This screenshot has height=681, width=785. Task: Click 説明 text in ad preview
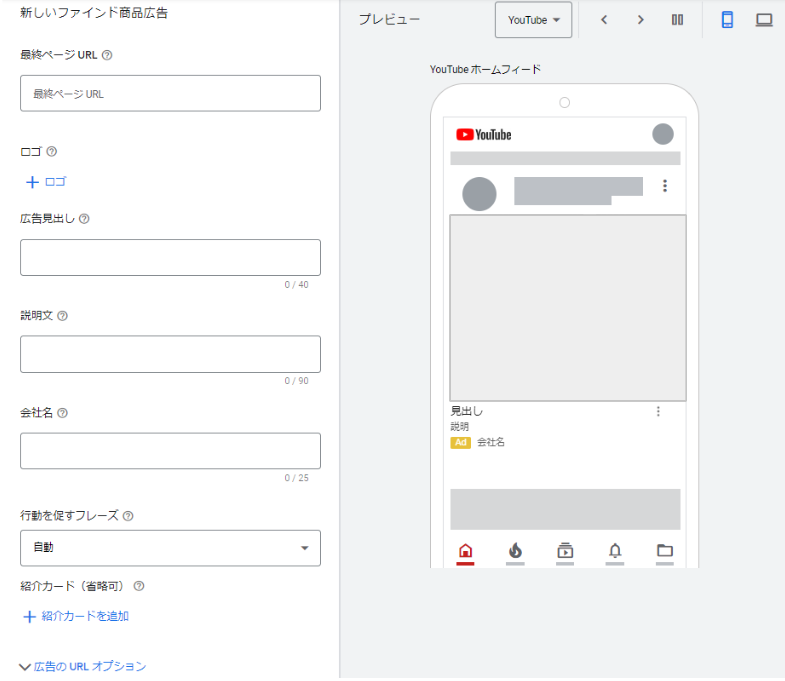pyautogui.click(x=460, y=427)
